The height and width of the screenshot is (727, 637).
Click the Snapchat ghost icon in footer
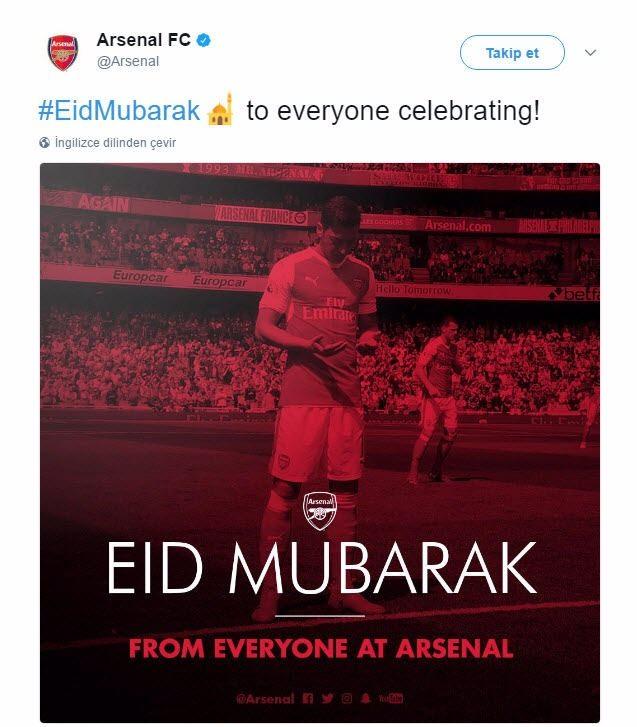point(366,698)
